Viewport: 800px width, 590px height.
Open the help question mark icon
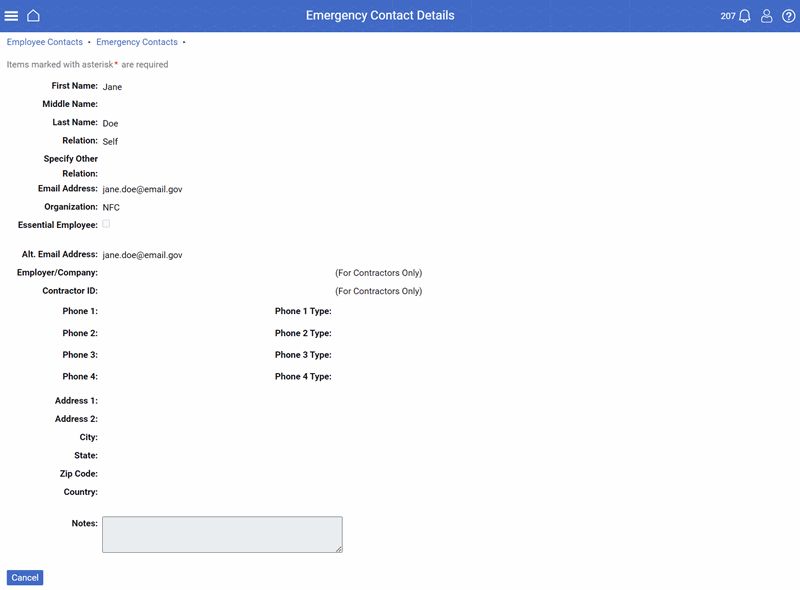pos(788,16)
